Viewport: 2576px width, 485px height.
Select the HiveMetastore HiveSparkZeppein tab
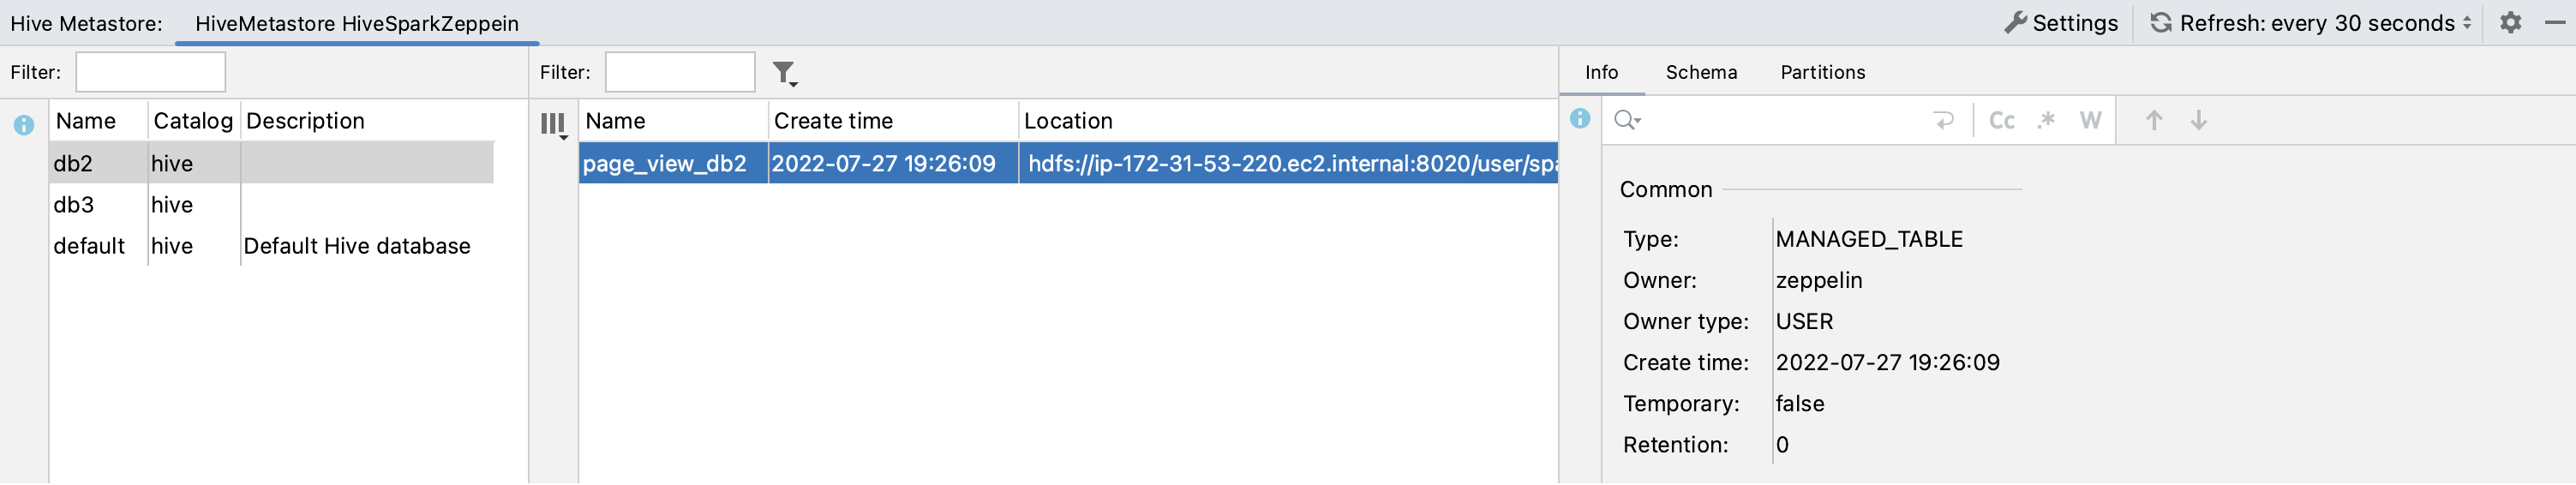click(x=356, y=24)
